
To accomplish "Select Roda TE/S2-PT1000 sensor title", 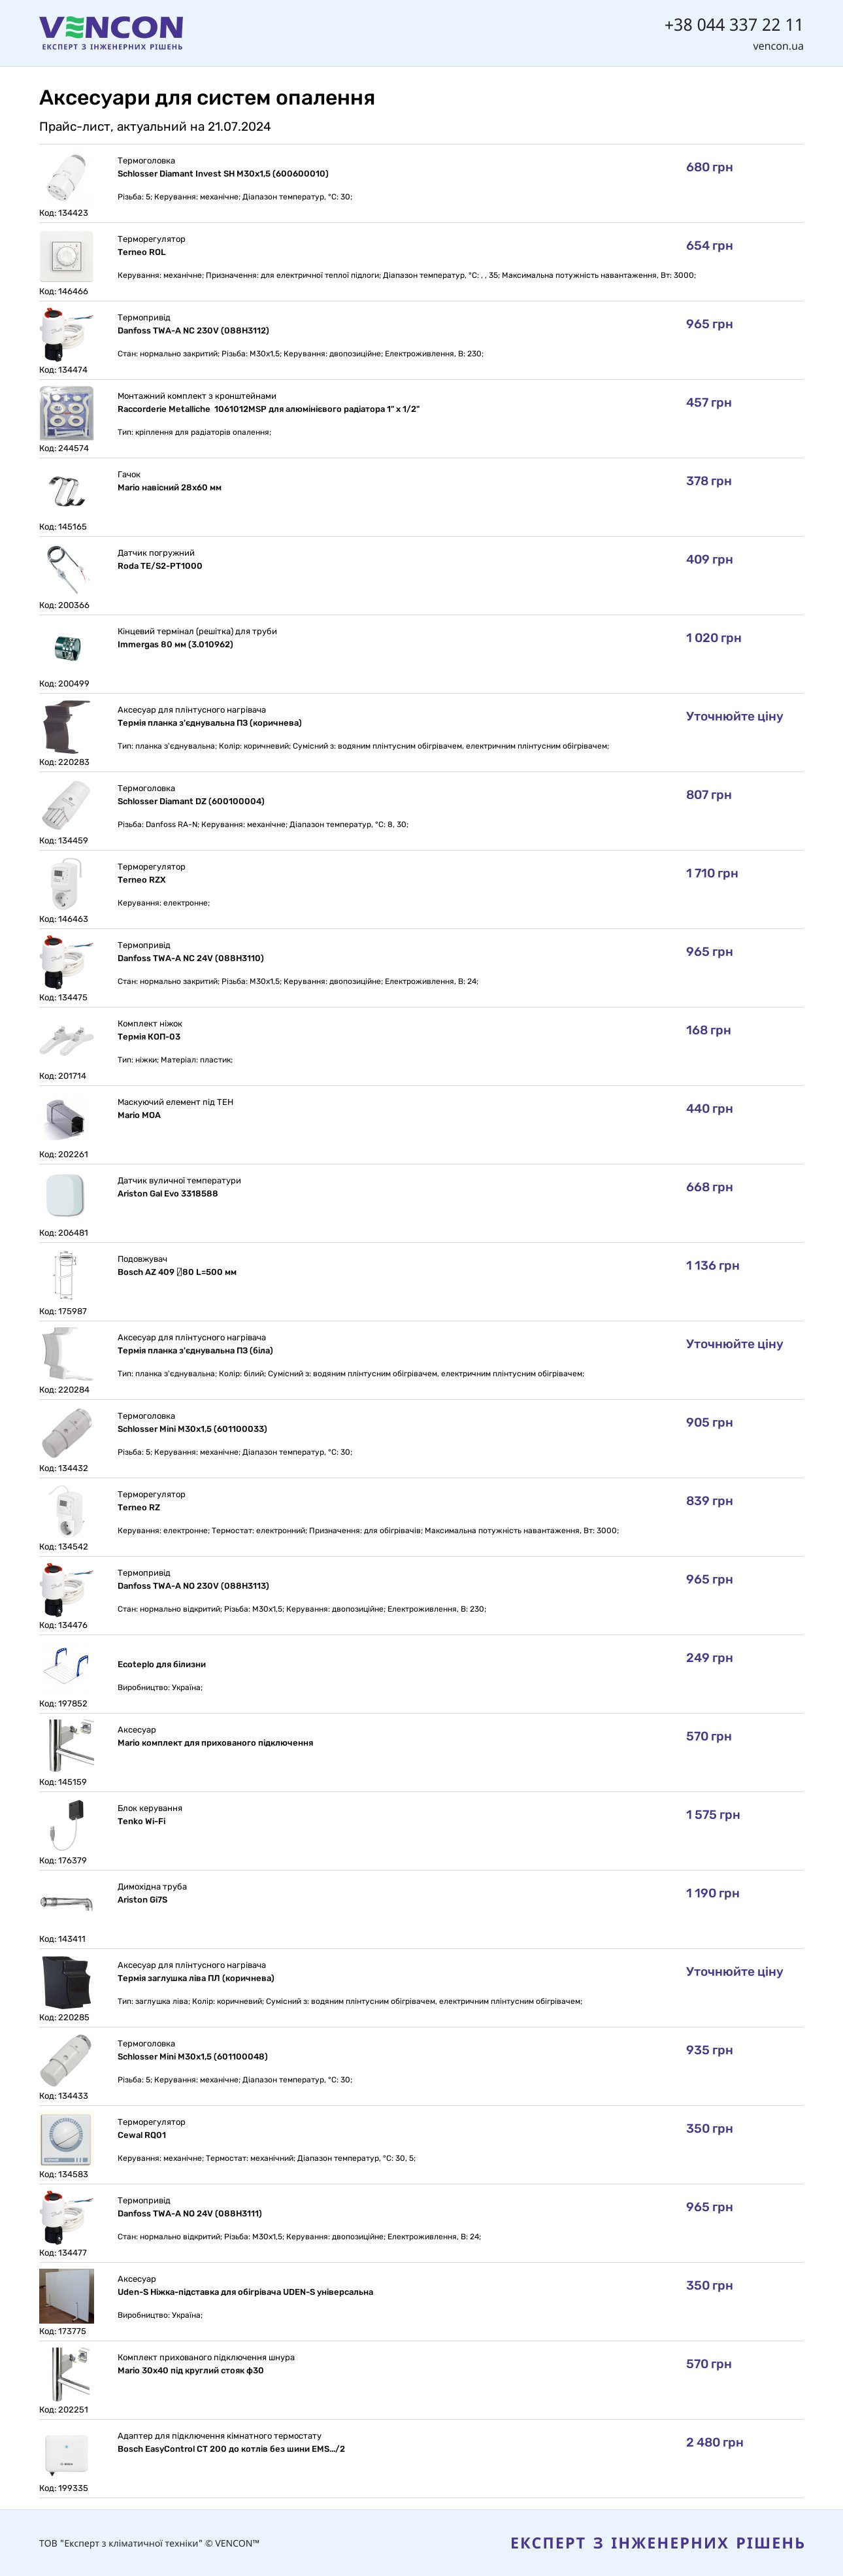I will (x=160, y=566).
